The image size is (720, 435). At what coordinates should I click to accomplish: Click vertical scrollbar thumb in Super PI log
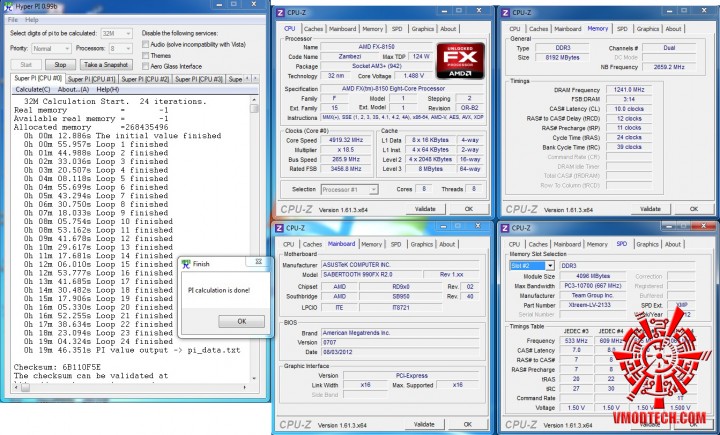click(254, 108)
